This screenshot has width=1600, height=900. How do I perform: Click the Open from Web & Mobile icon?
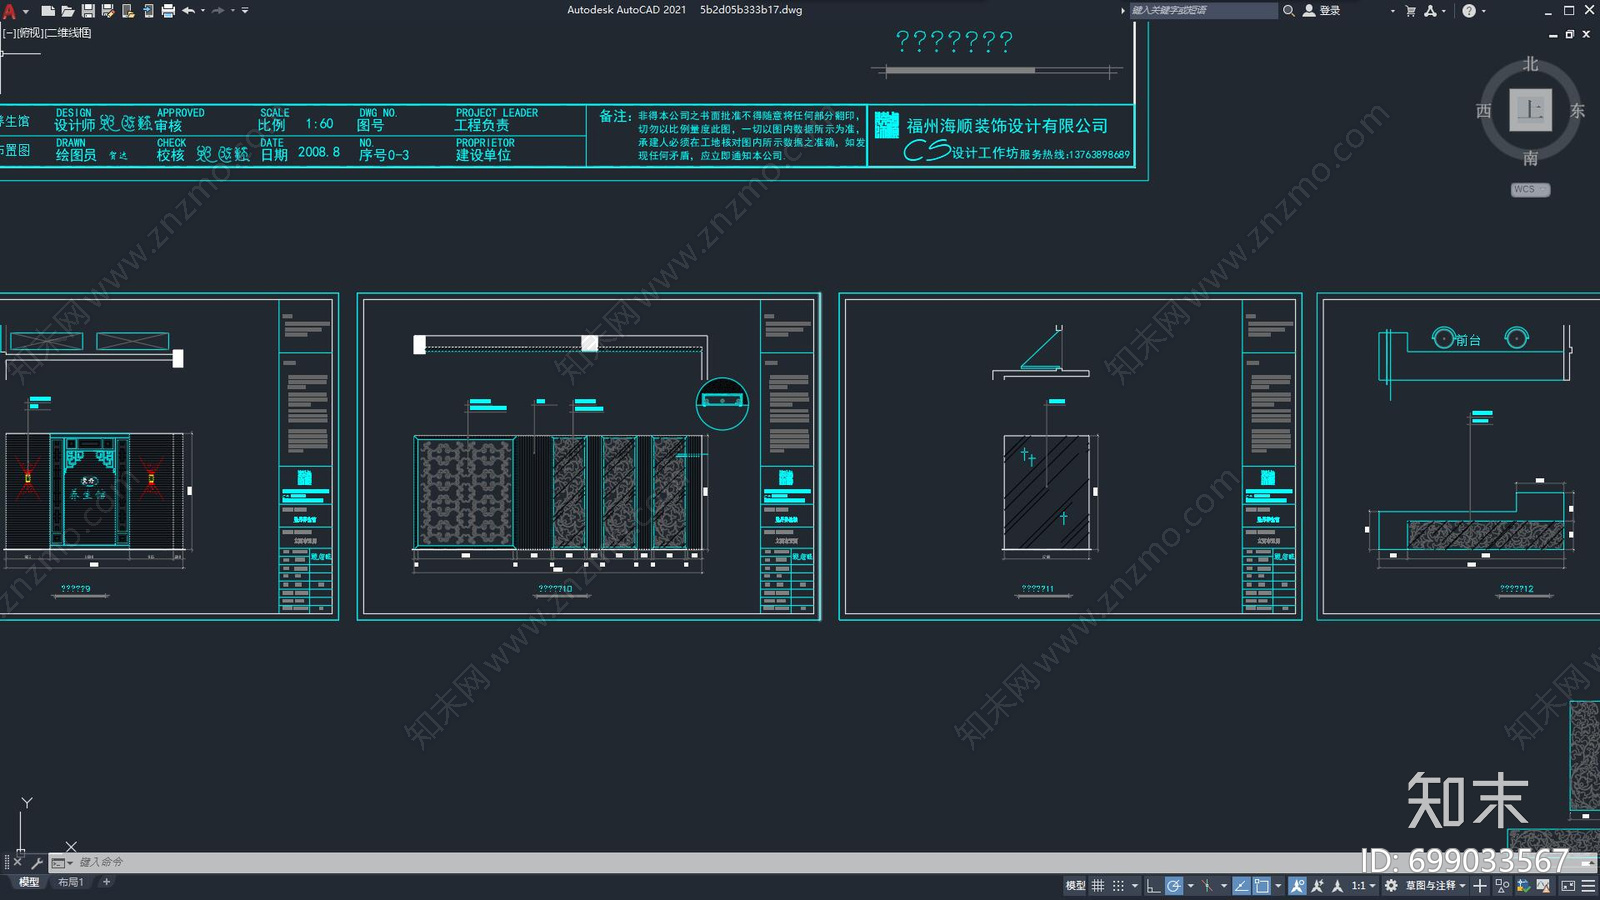coord(128,11)
